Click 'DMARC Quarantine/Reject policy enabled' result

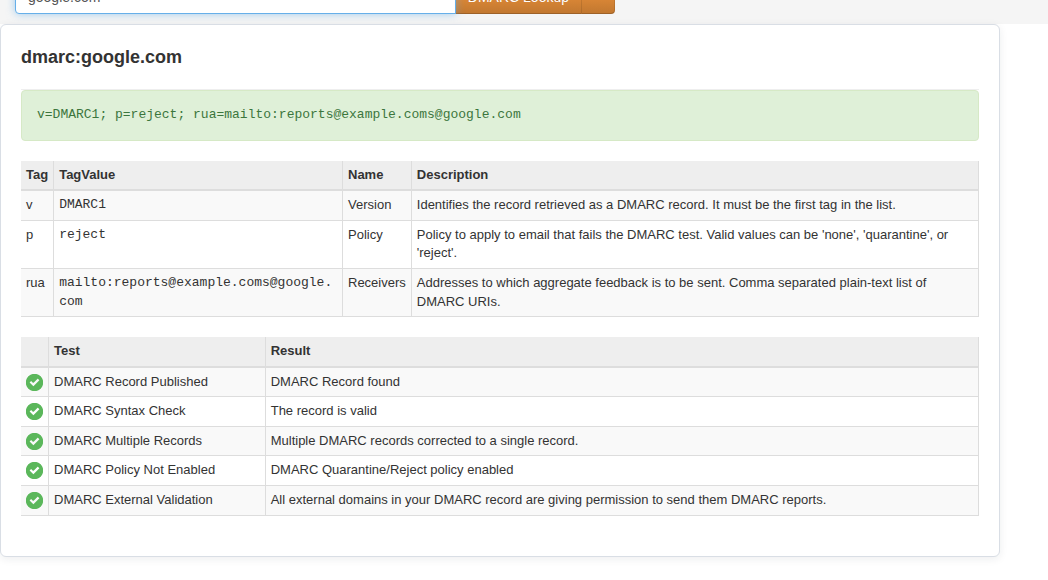pyautogui.click(x=392, y=470)
